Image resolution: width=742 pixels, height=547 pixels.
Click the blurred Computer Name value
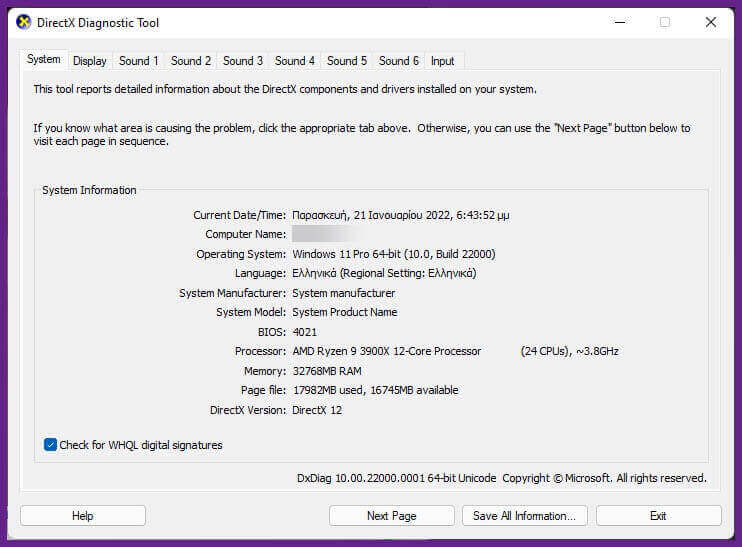[x=327, y=234]
